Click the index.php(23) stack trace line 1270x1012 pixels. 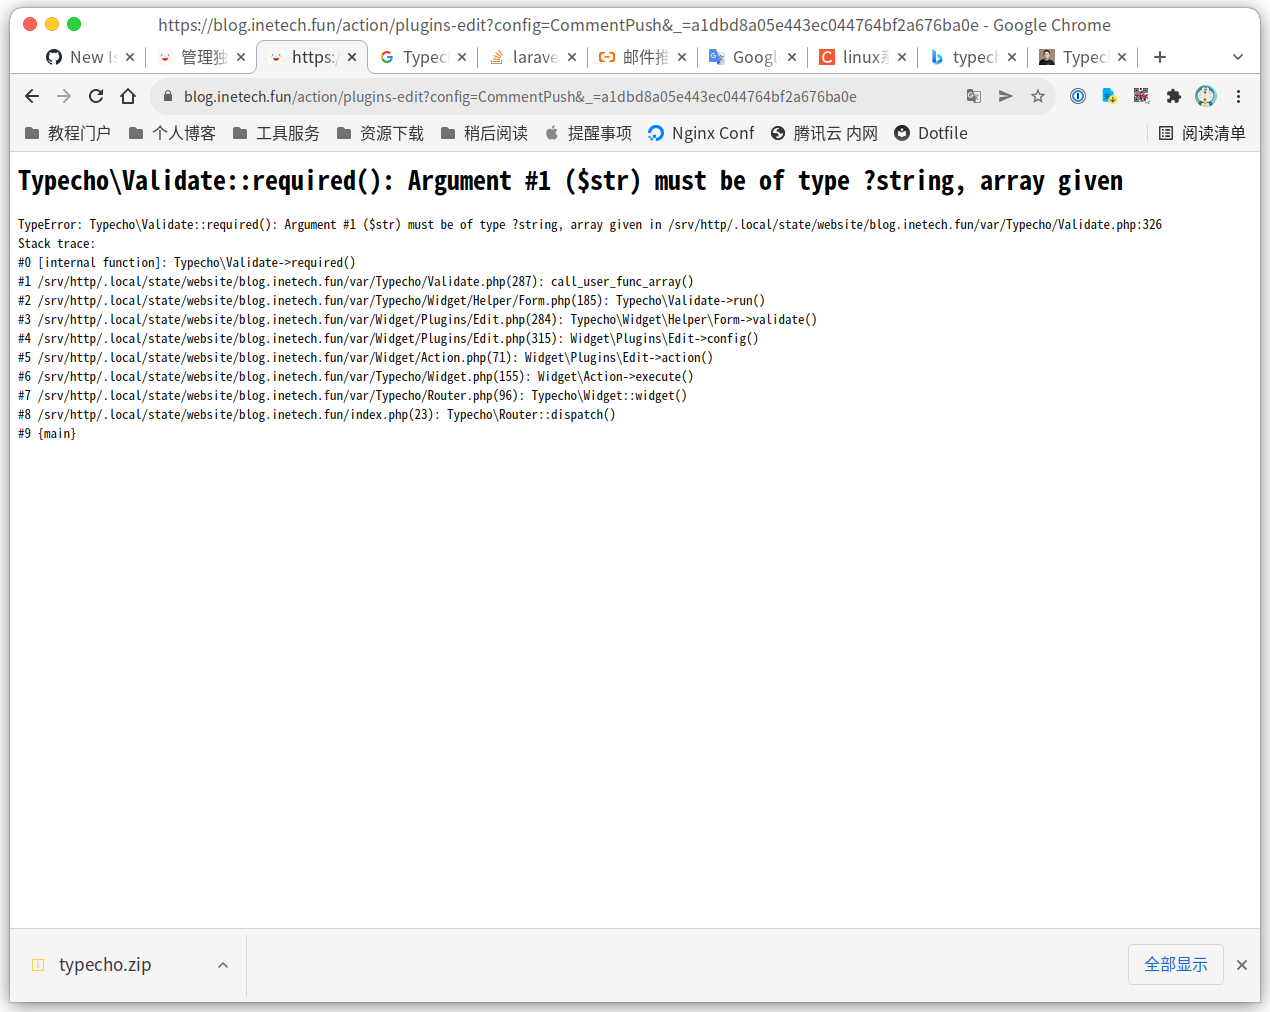(x=317, y=415)
